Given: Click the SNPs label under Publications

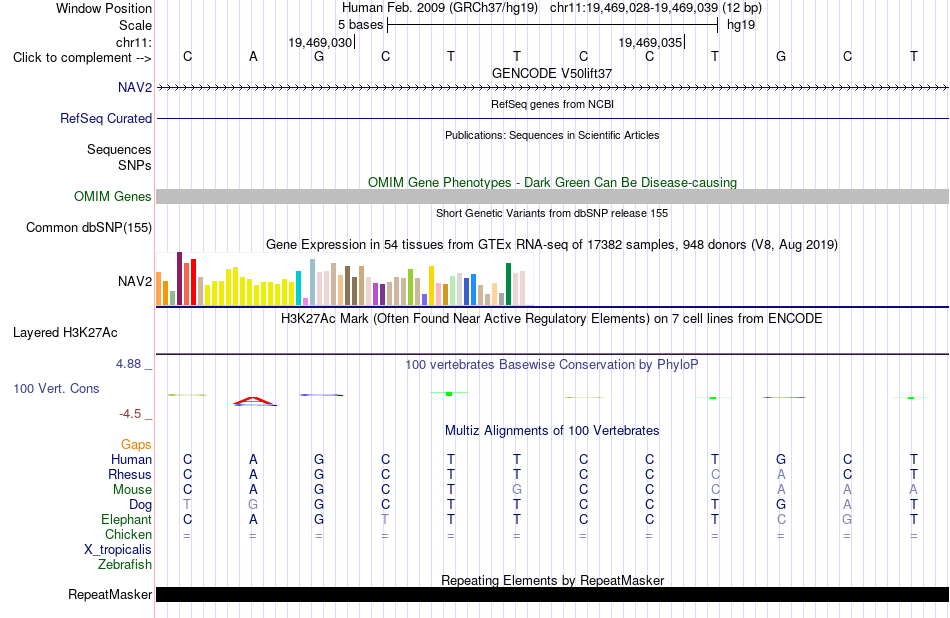Looking at the screenshot, I should click(x=135, y=165).
